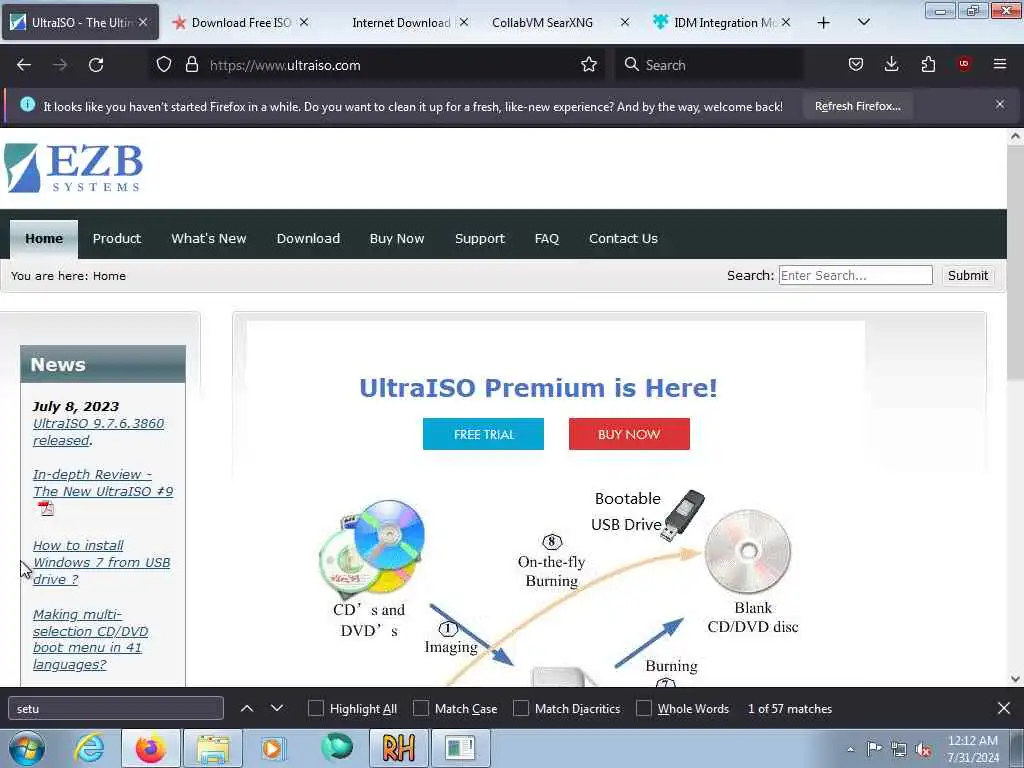The width and height of the screenshot is (1024, 768).
Task: Click the EZB Systems logo
Action: pos(73,168)
